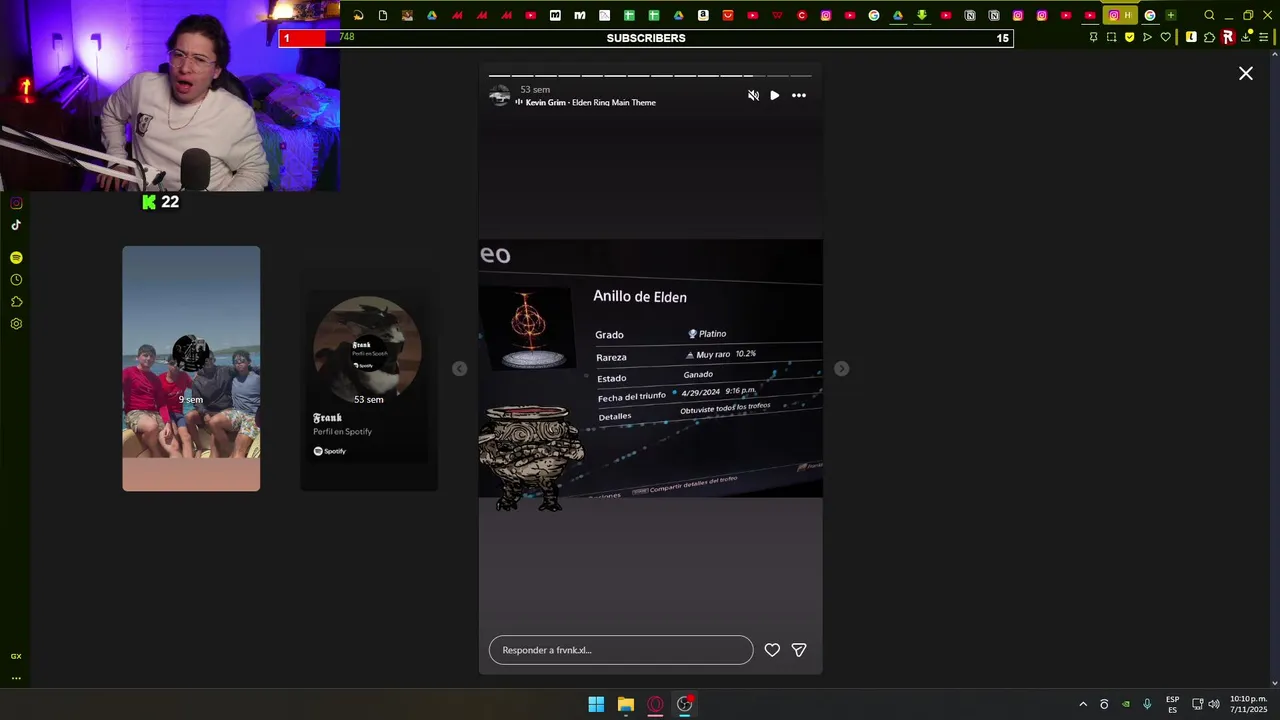
Task: Open the extensions cube in toolbar
Action: pyautogui.click(x=1209, y=37)
